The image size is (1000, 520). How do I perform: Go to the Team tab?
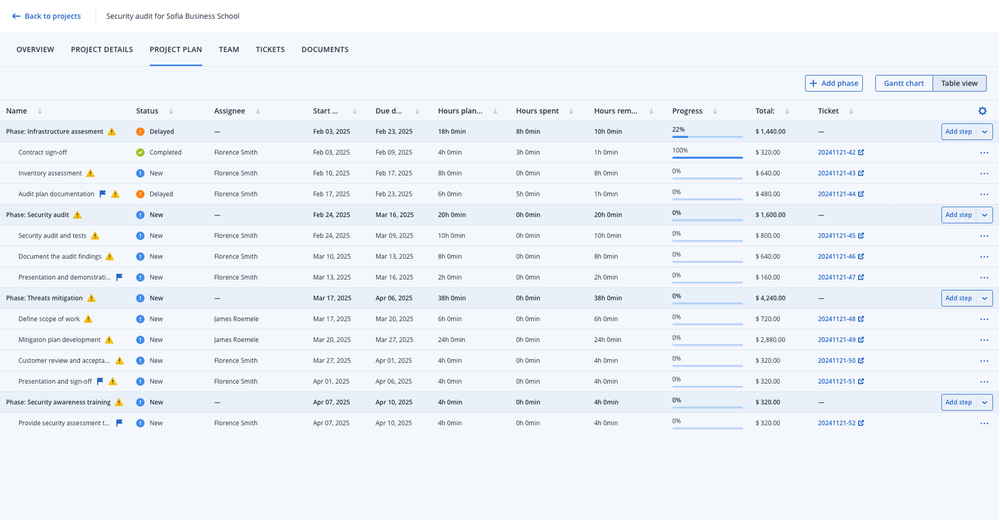[229, 49]
